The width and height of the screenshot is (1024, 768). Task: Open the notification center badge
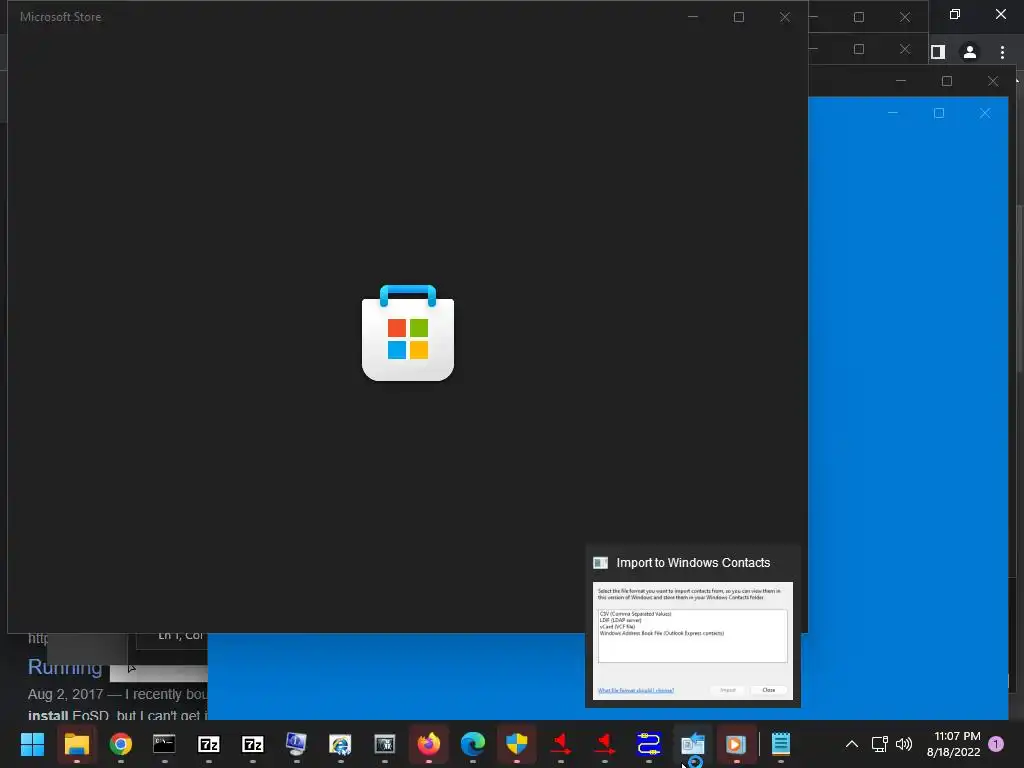coord(996,744)
